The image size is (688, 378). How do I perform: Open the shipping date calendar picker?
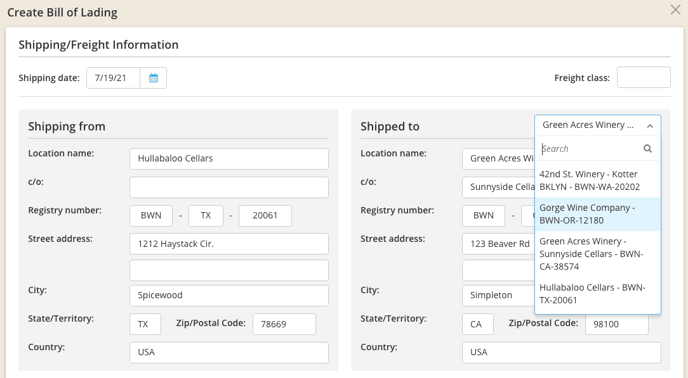click(153, 78)
